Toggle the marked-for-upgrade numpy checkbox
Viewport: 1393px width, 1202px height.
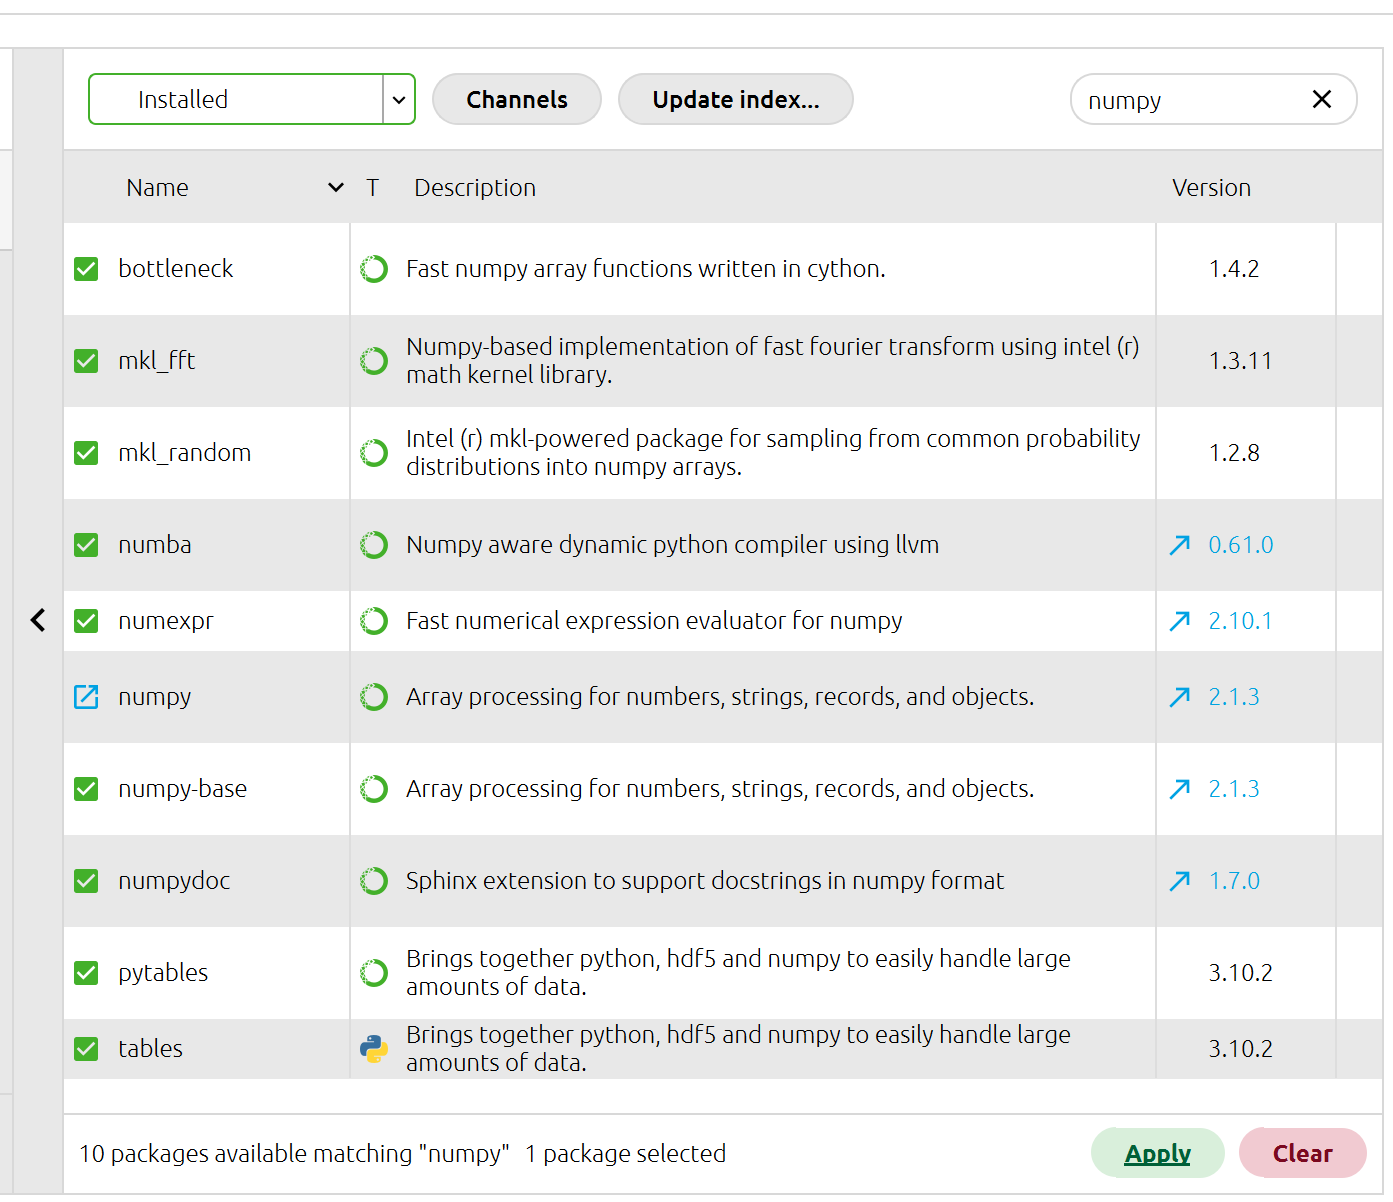pyautogui.click(x=86, y=697)
